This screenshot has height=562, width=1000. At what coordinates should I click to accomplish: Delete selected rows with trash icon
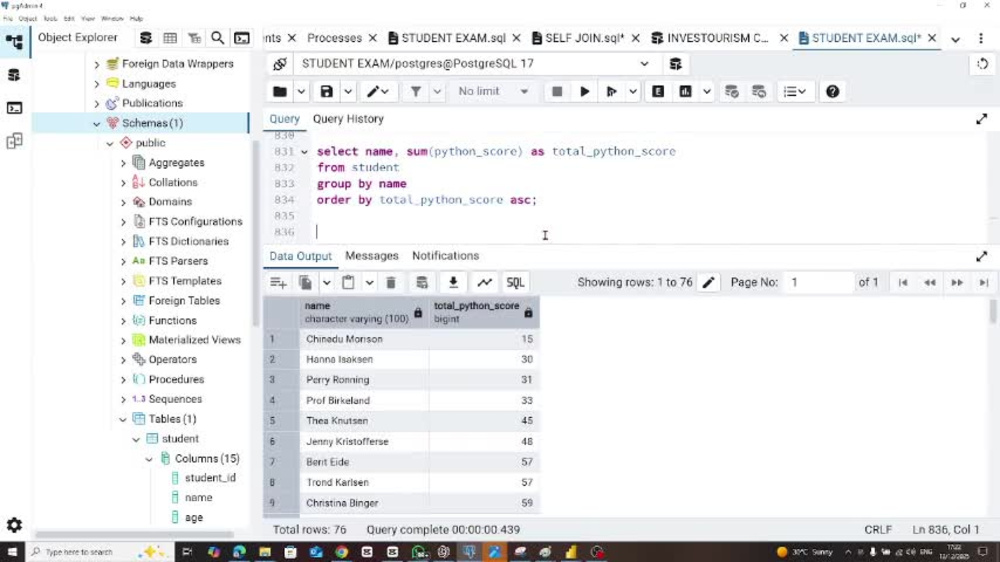tap(391, 283)
